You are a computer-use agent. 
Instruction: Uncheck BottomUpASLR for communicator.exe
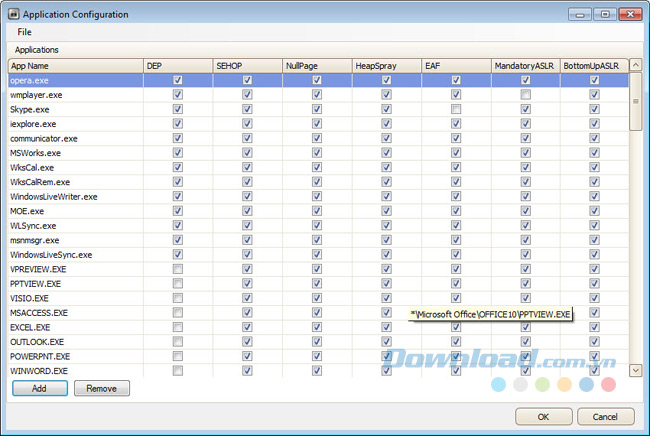(x=594, y=138)
